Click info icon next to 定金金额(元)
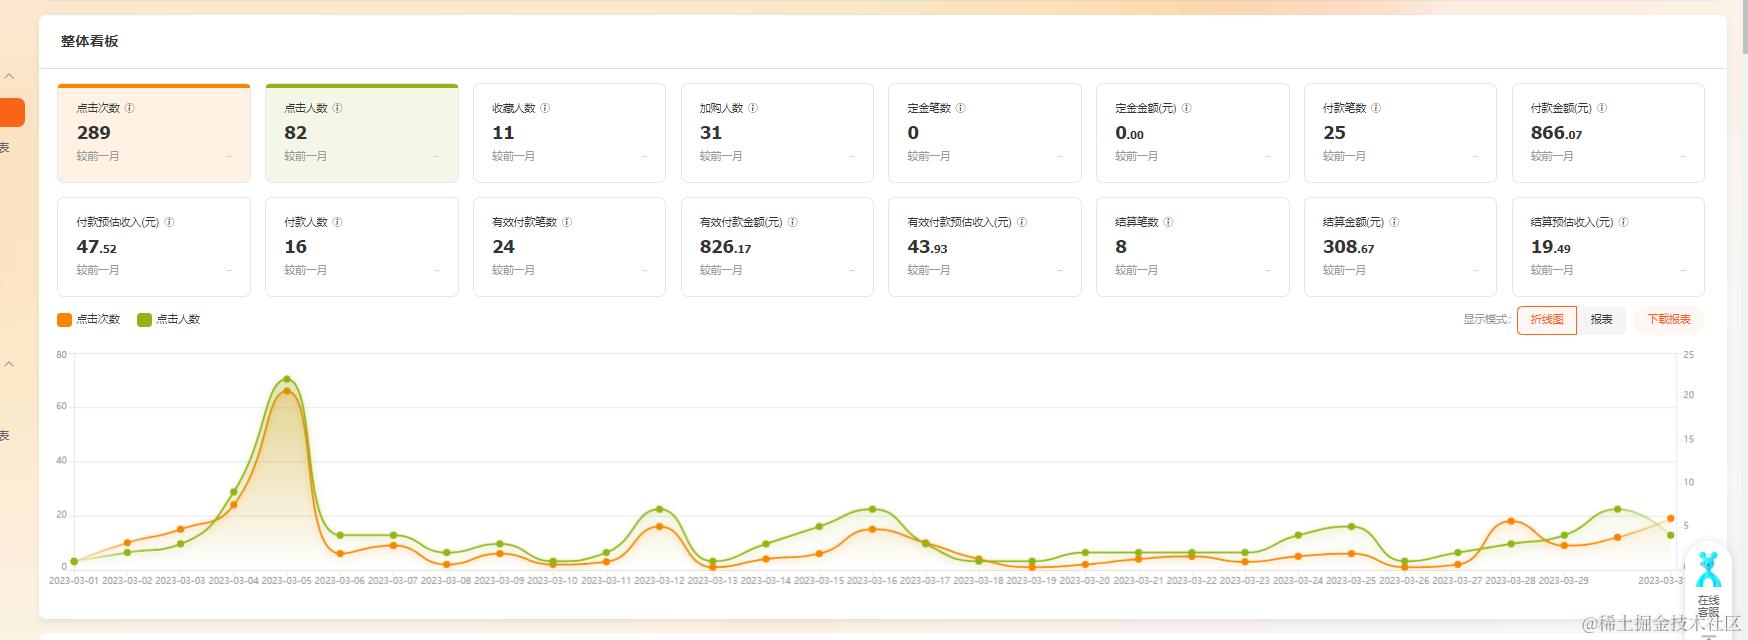This screenshot has width=1748, height=640. coord(1186,108)
